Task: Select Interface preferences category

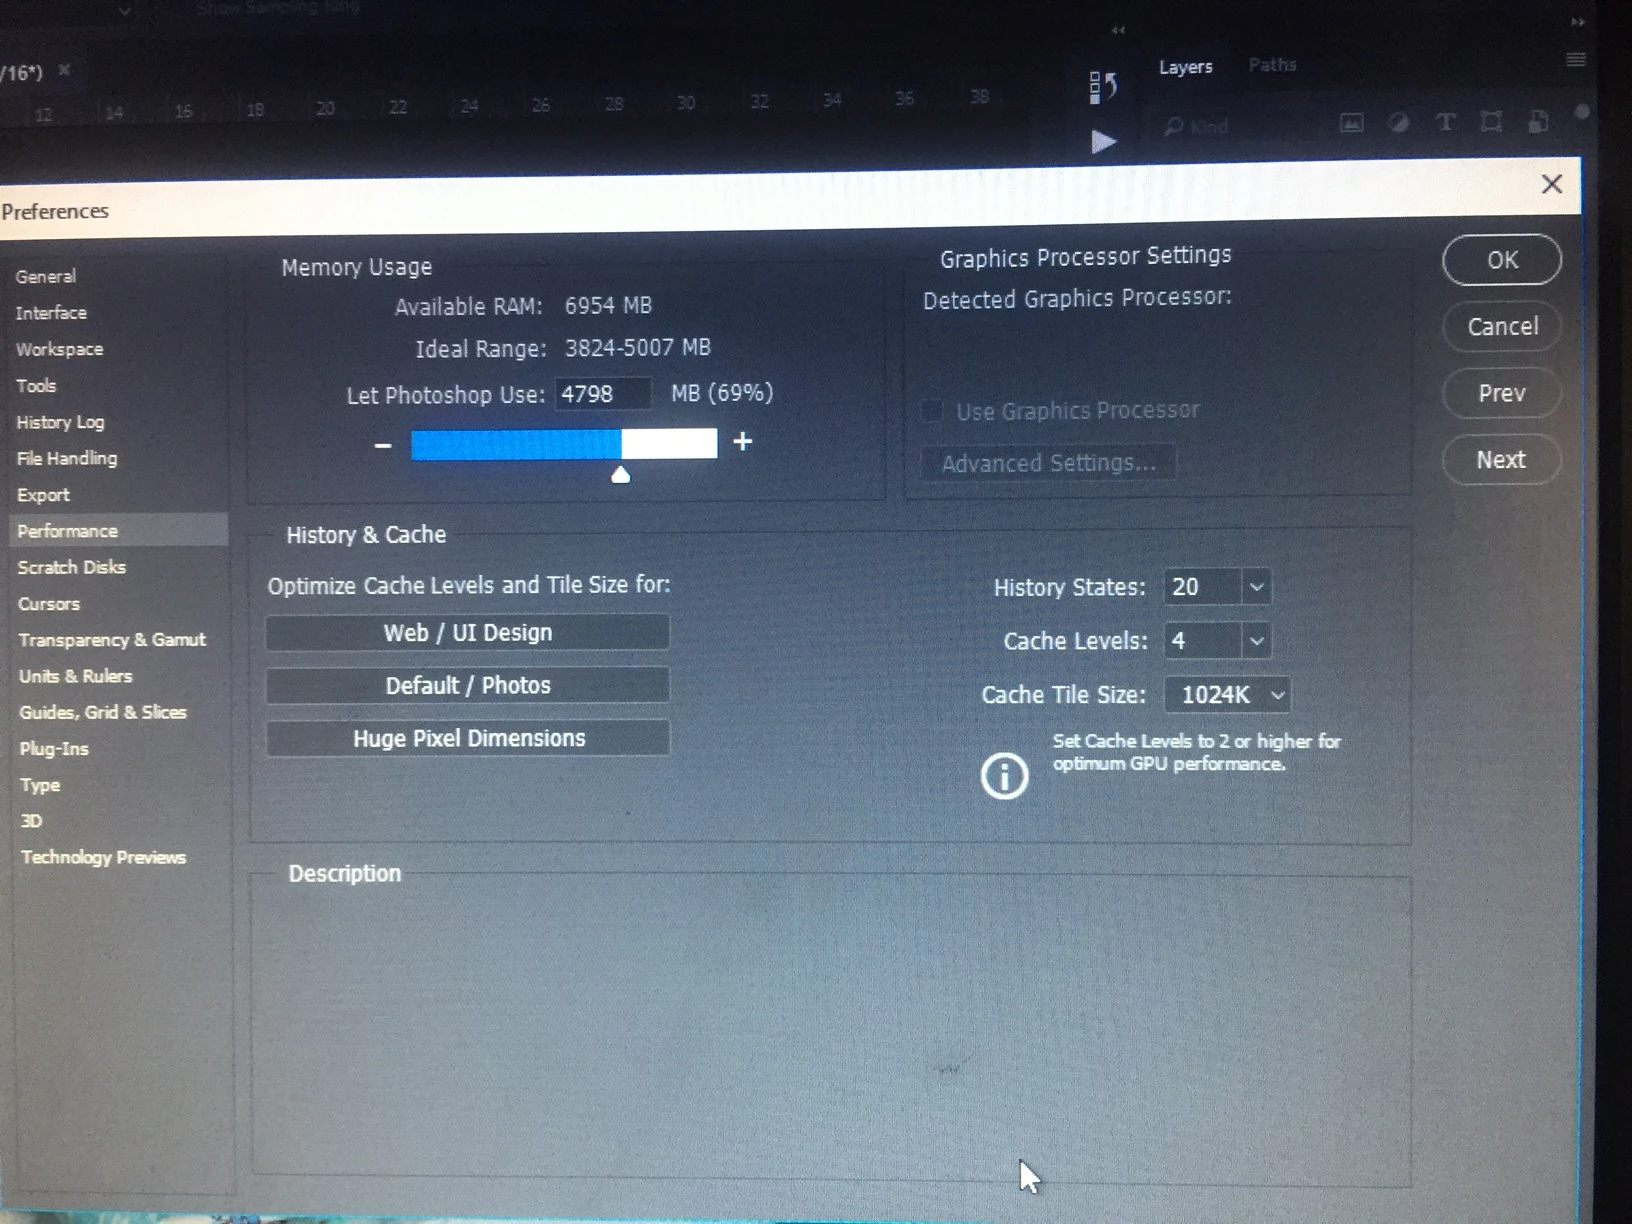Action: 51,313
